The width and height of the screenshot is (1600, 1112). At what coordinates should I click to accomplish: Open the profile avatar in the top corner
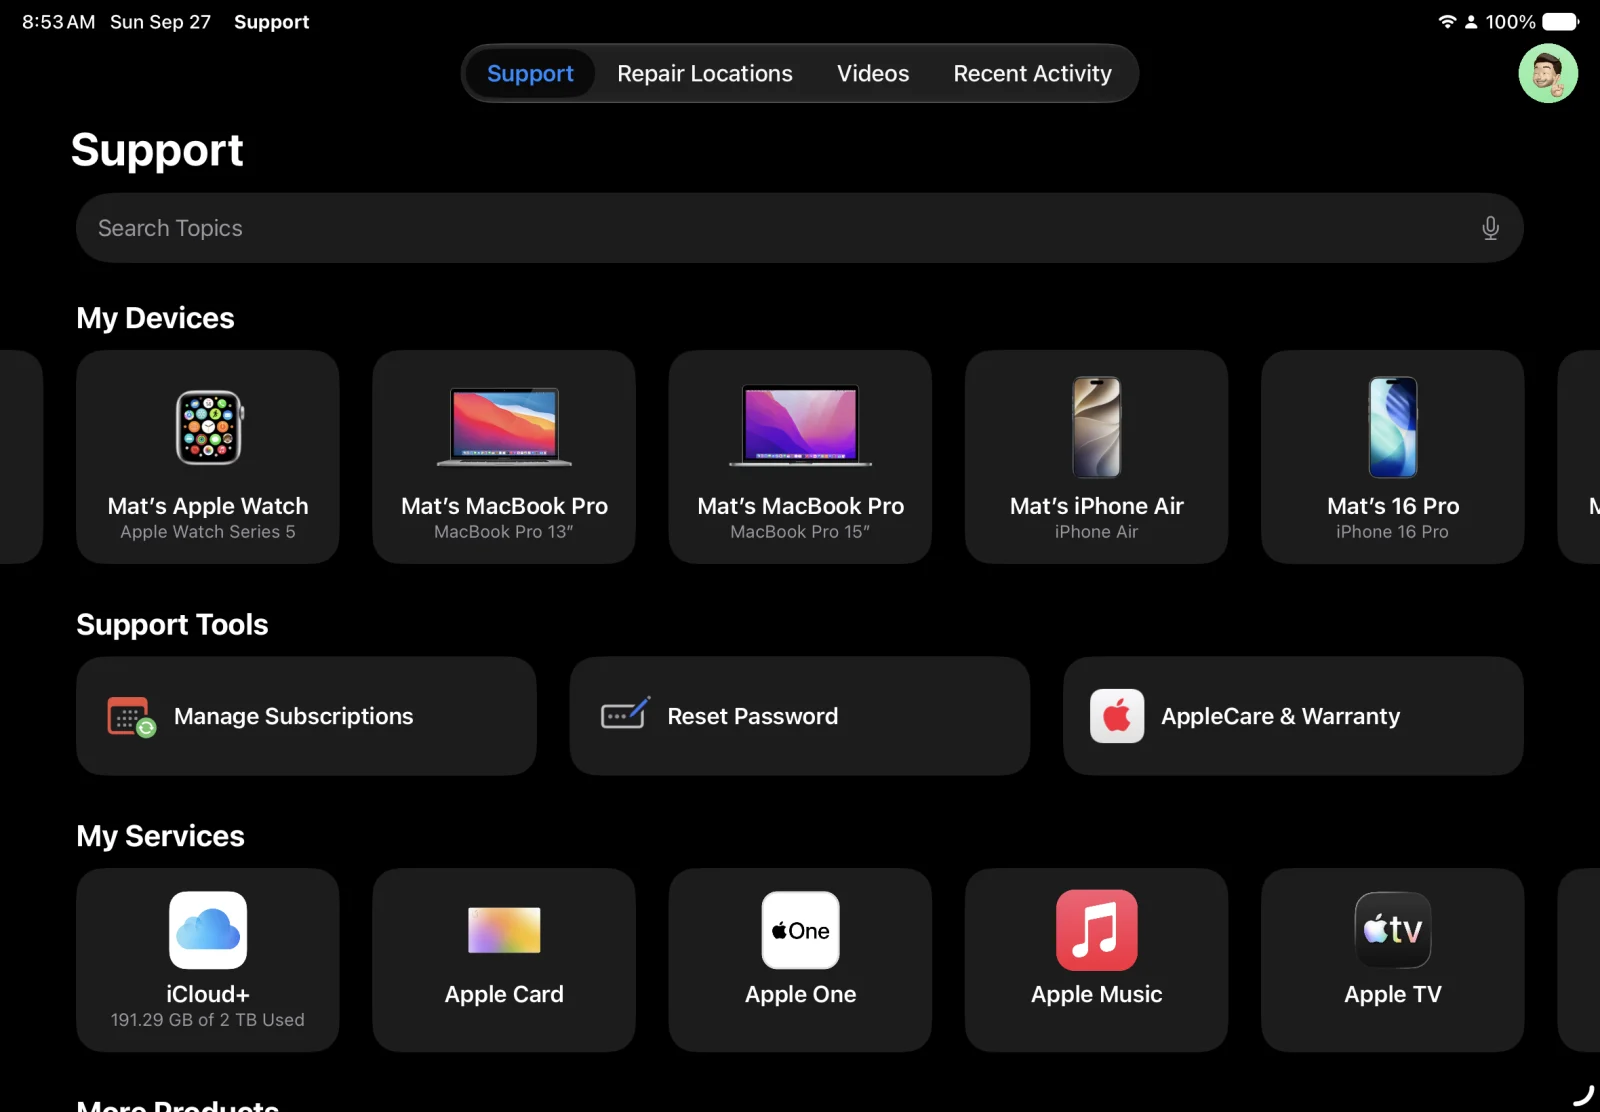[x=1548, y=73]
